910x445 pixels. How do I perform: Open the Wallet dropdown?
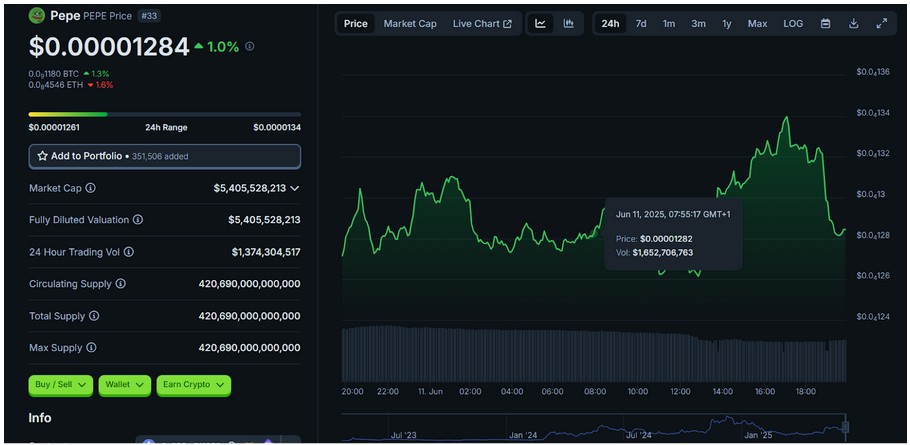point(125,385)
